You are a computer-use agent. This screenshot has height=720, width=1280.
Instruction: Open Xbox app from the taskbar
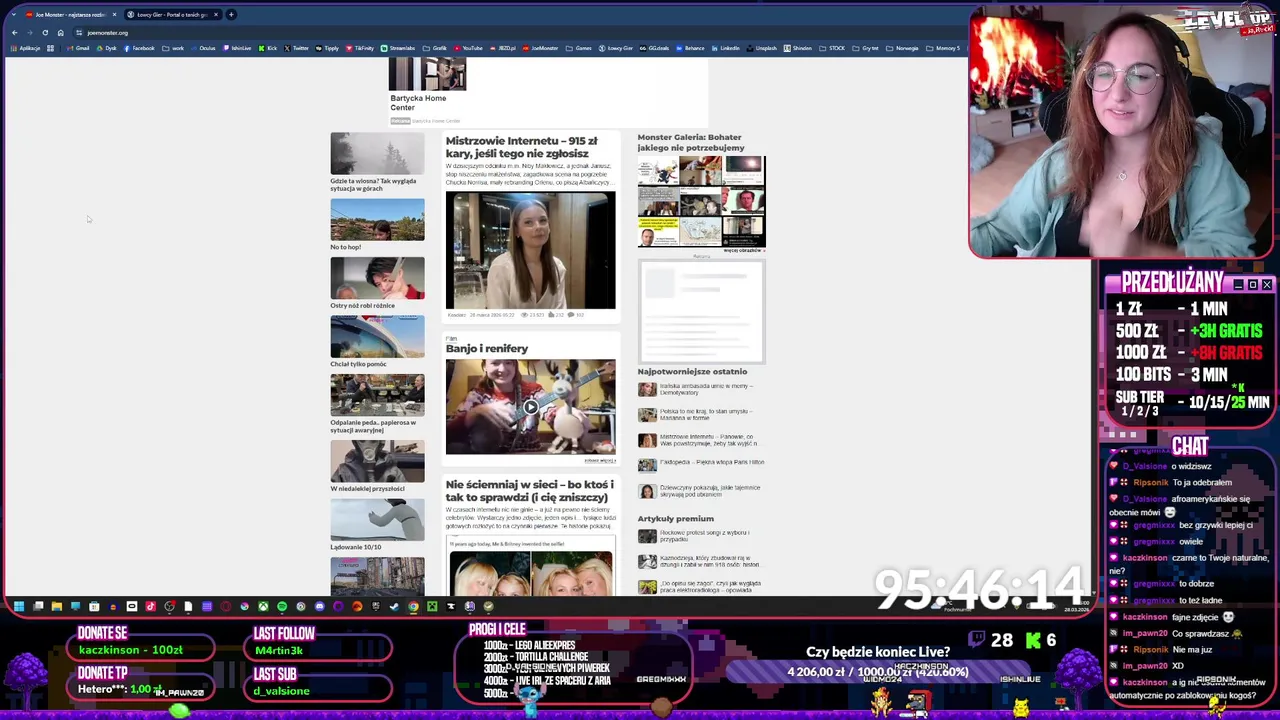tap(263, 606)
